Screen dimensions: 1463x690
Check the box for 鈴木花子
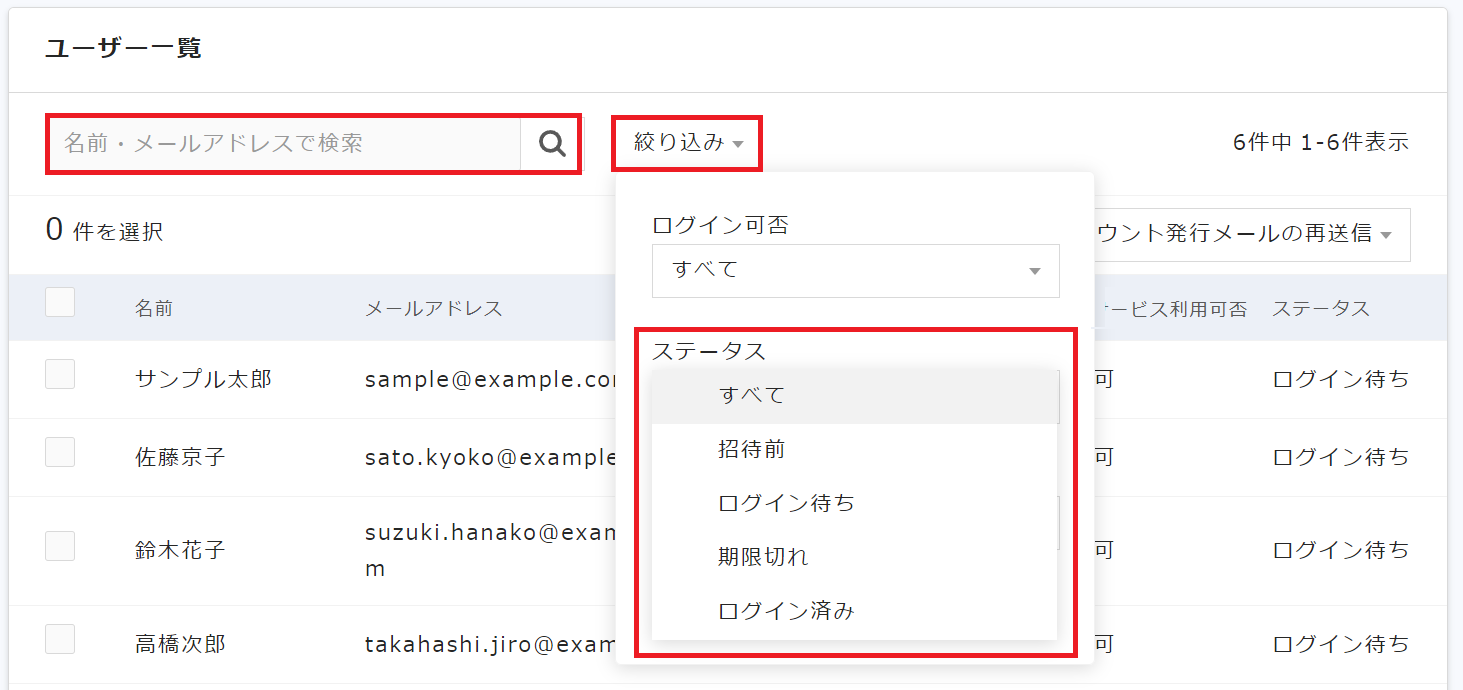click(60, 545)
